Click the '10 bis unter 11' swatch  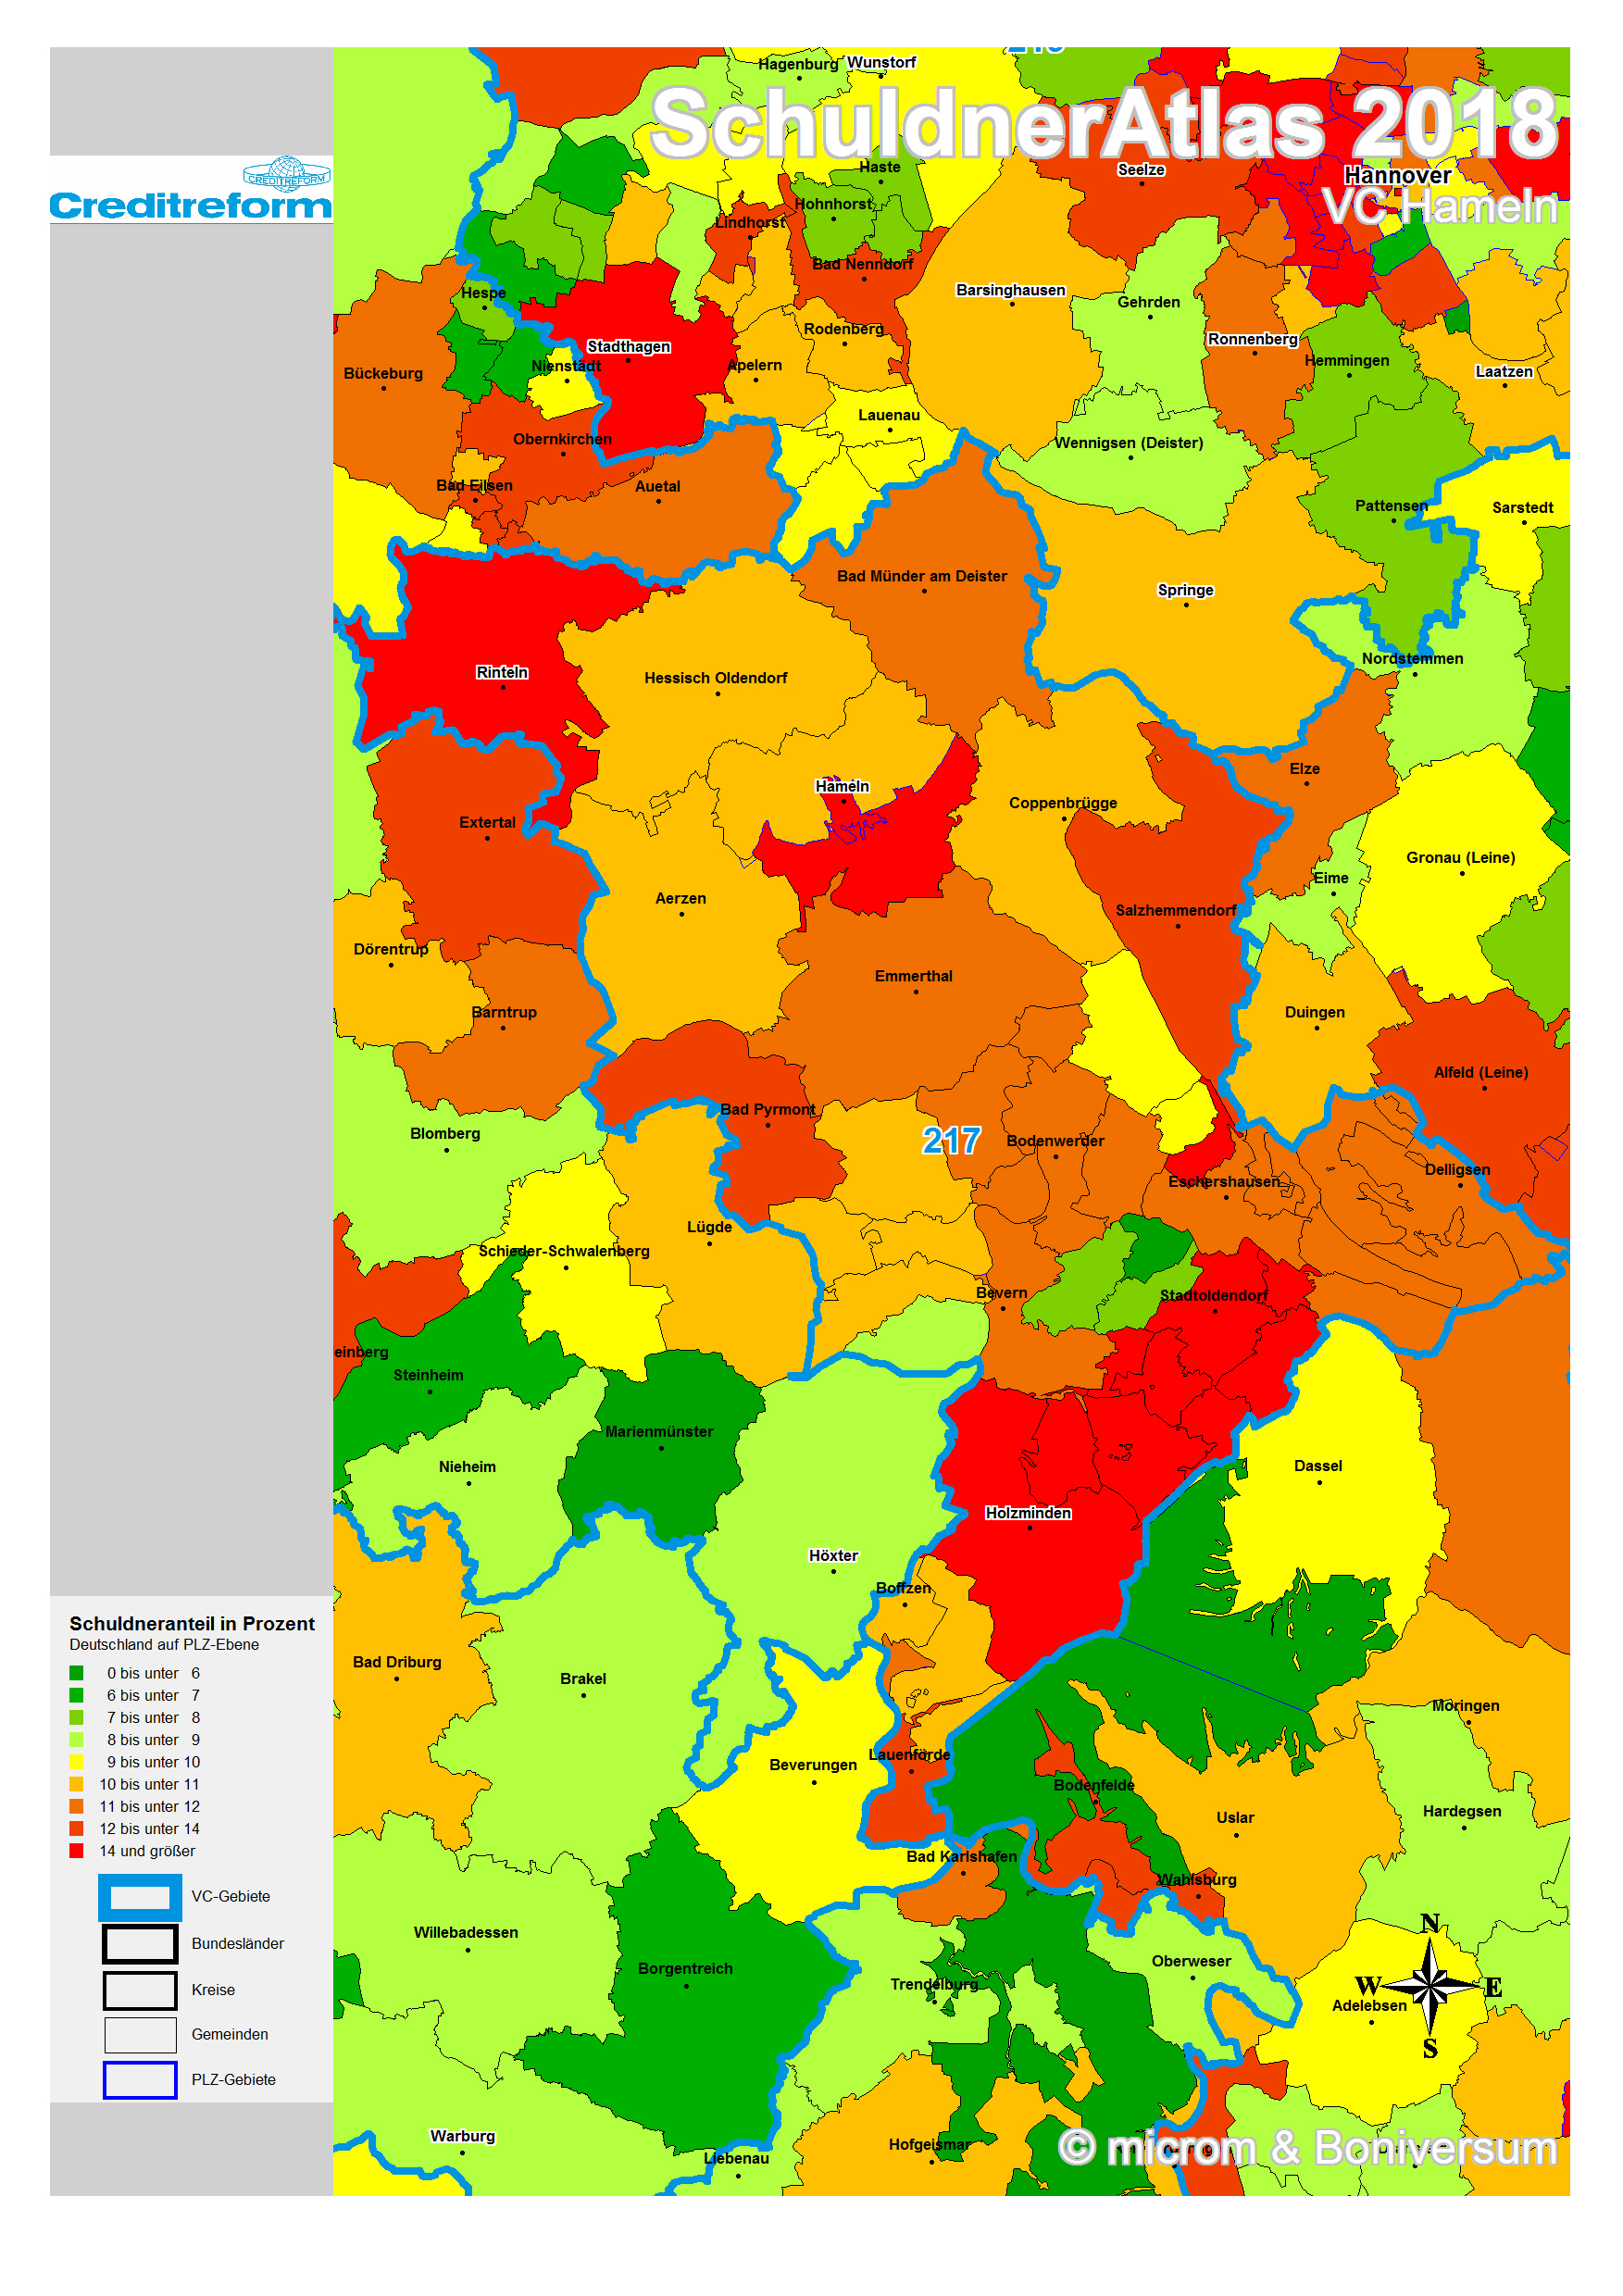coord(76,1784)
